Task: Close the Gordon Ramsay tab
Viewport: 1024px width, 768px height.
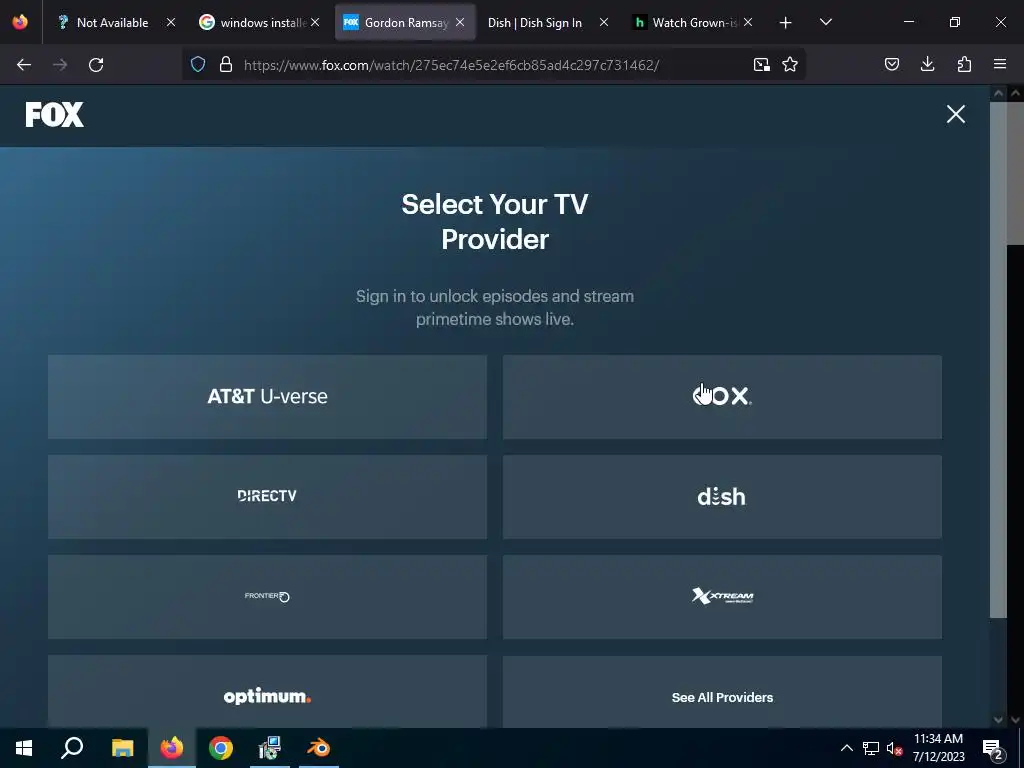Action: (460, 23)
